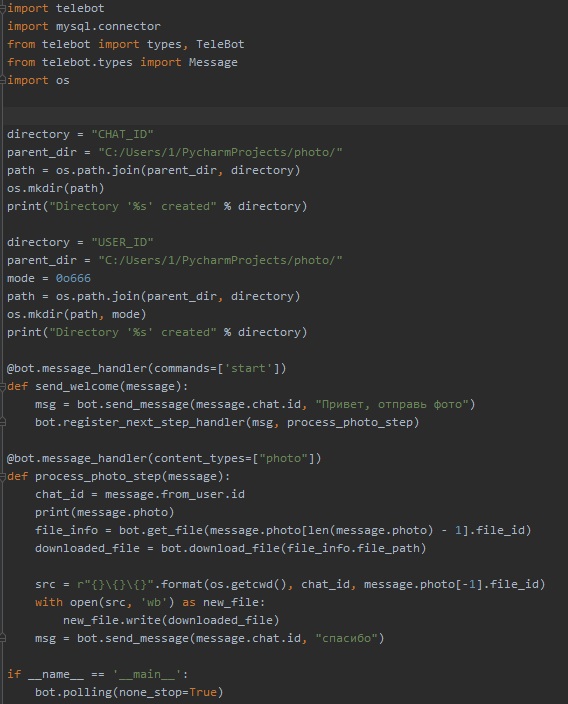Collapse the send_welcome function fold marker
568x704 pixels.
[3, 386]
